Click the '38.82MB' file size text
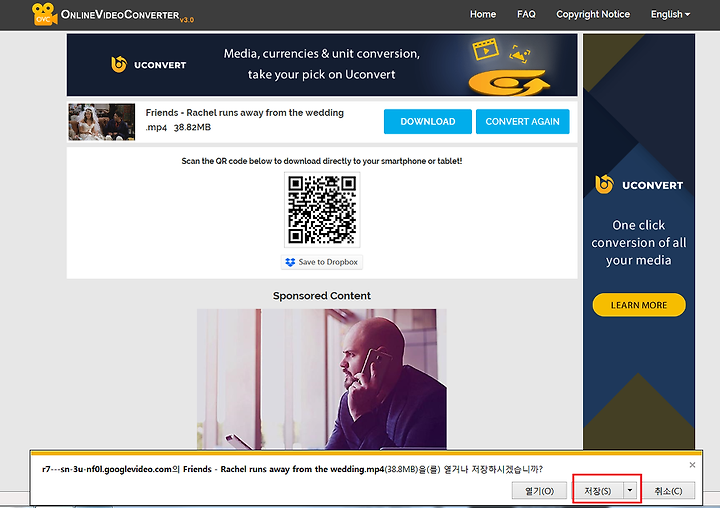 [x=192, y=127]
